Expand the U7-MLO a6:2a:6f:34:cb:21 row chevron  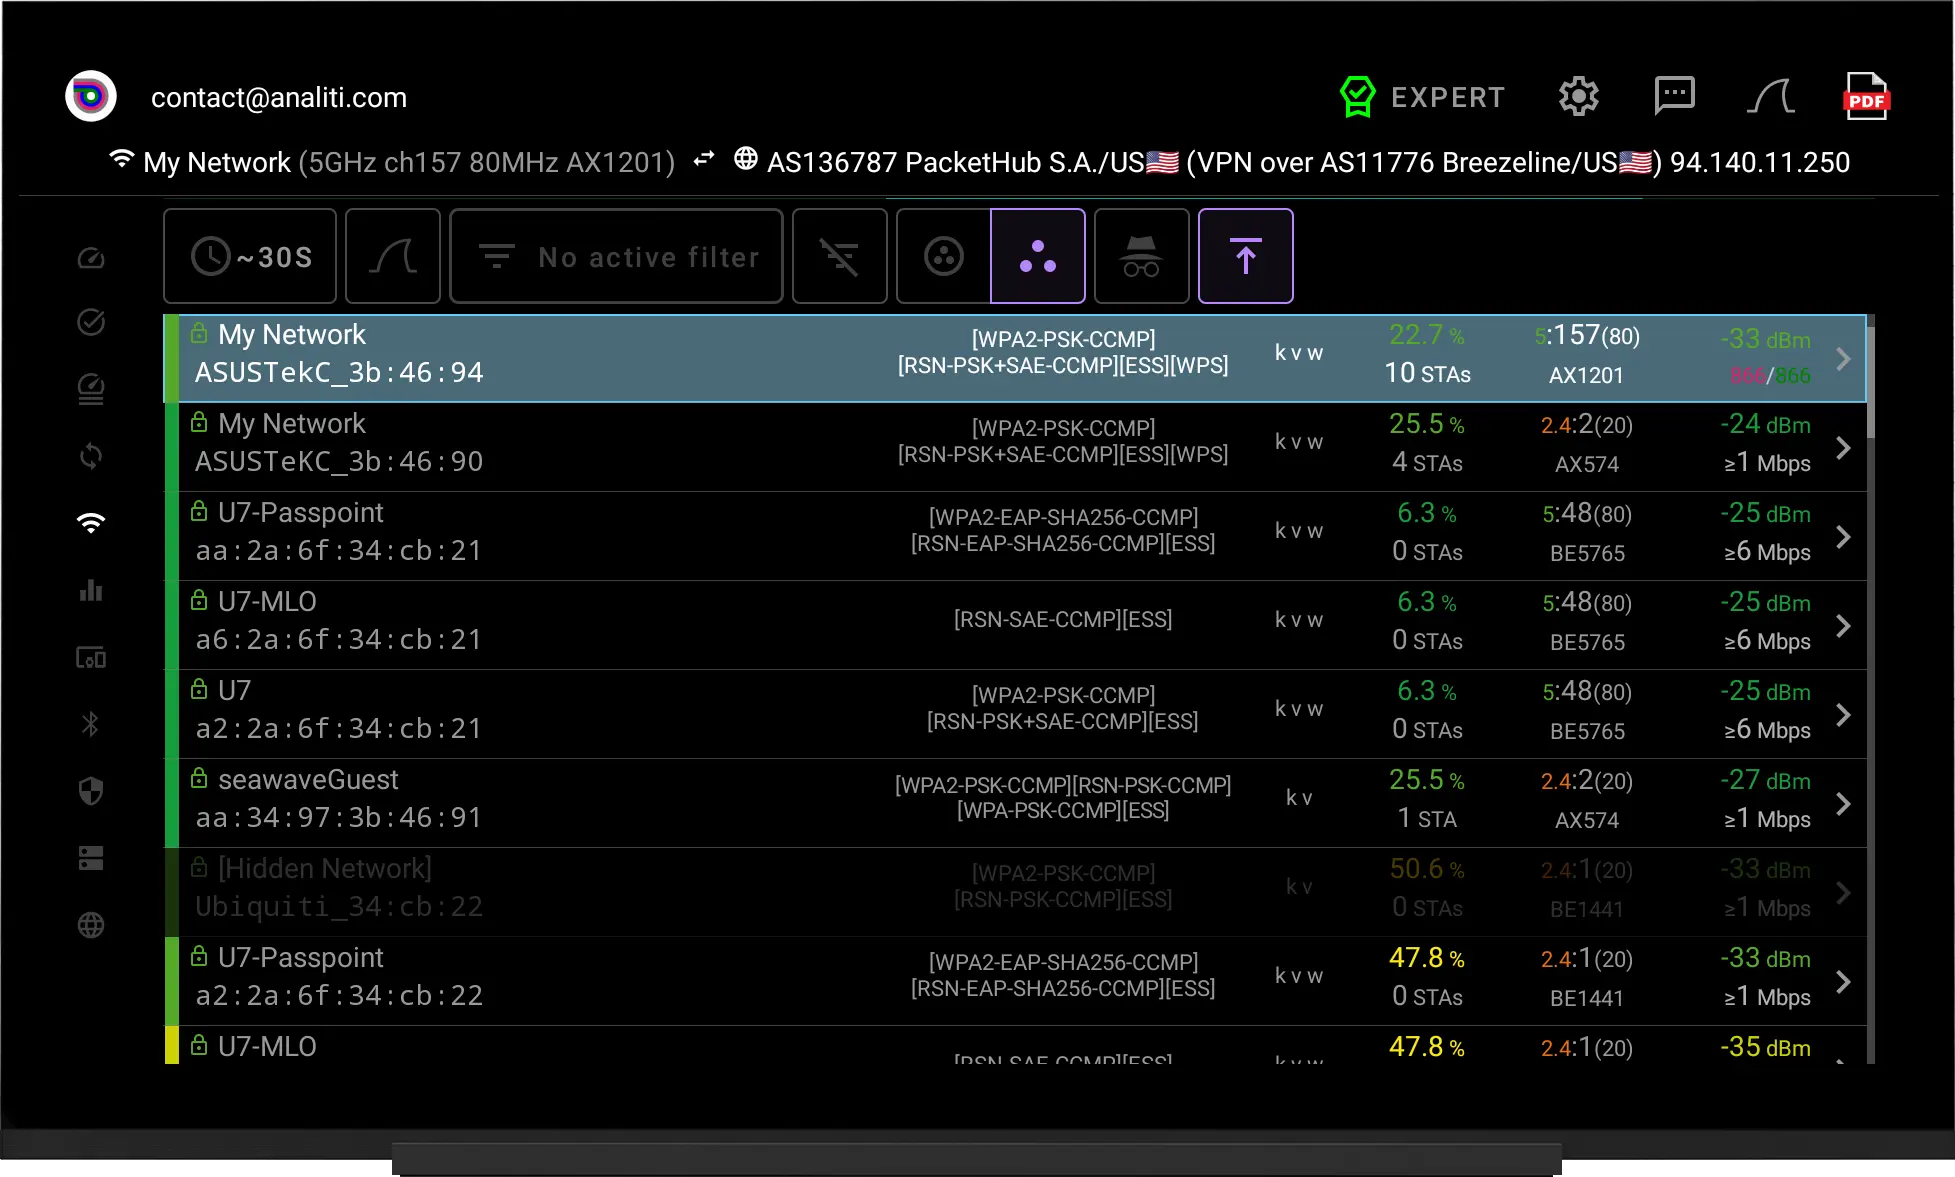(x=1843, y=626)
